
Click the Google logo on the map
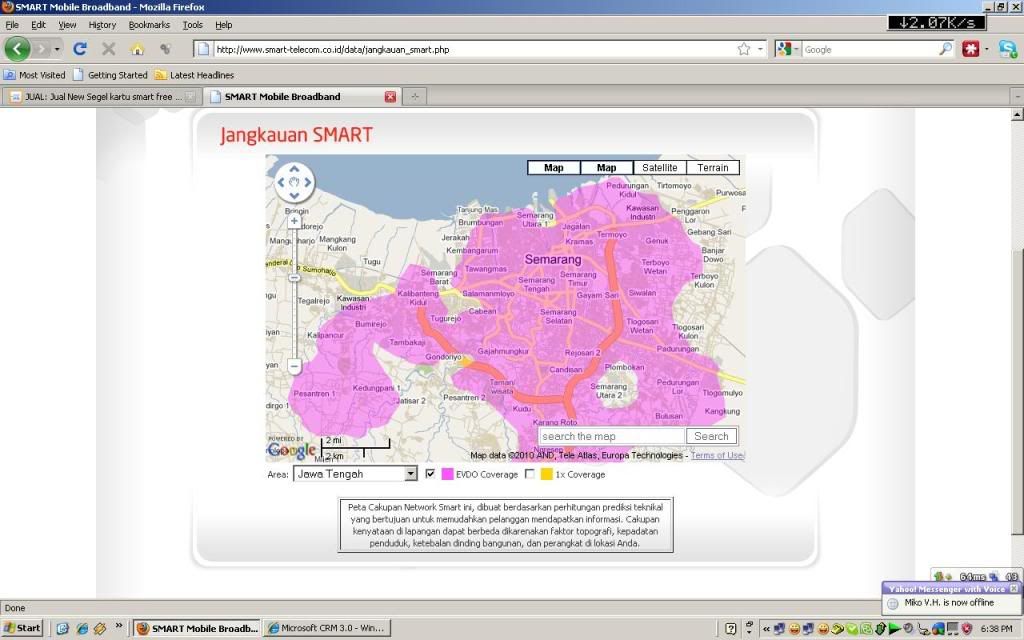pos(291,449)
